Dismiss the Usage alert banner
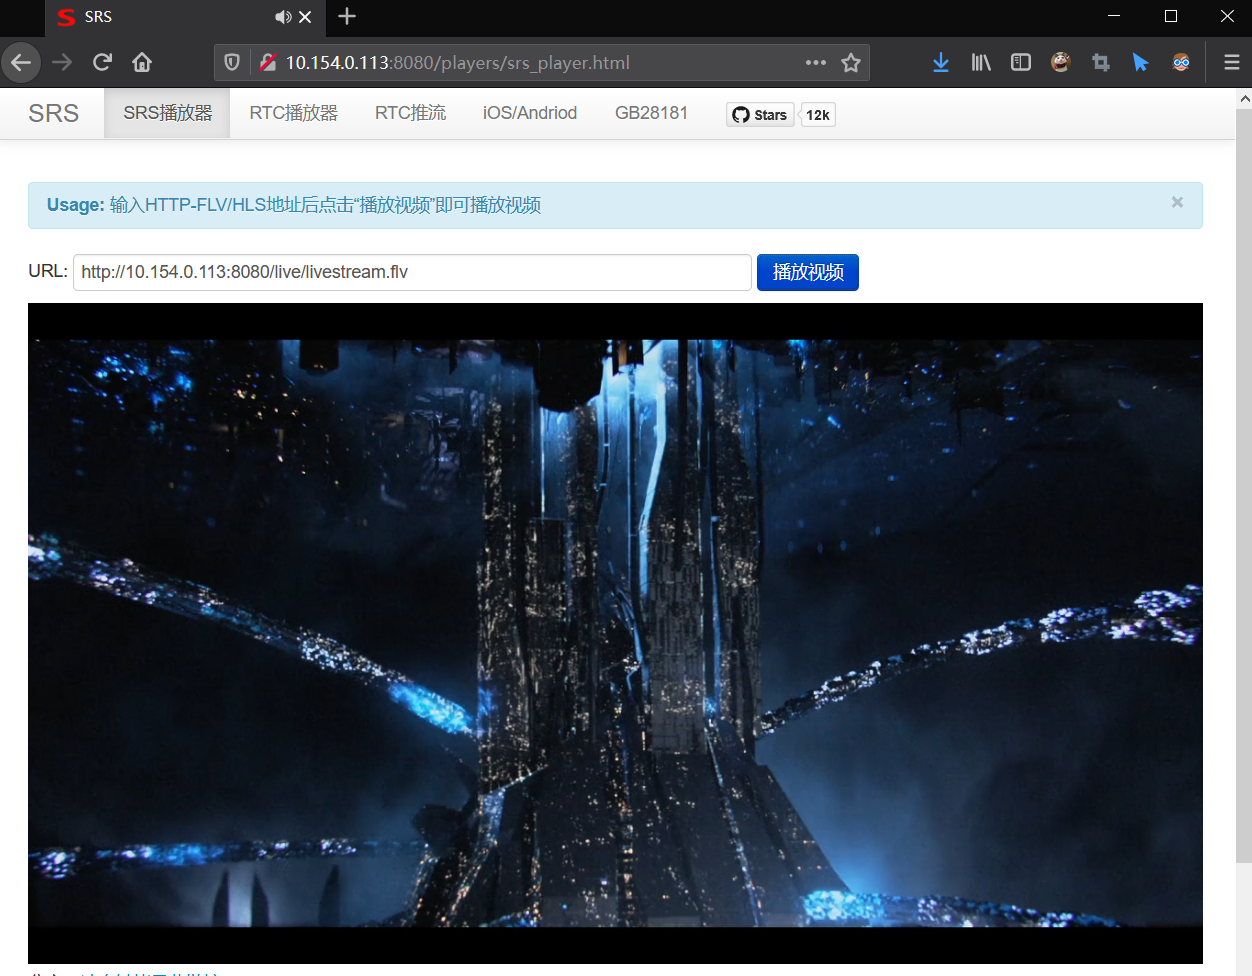The height and width of the screenshot is (976, 1252). [x=1177, y=202]
